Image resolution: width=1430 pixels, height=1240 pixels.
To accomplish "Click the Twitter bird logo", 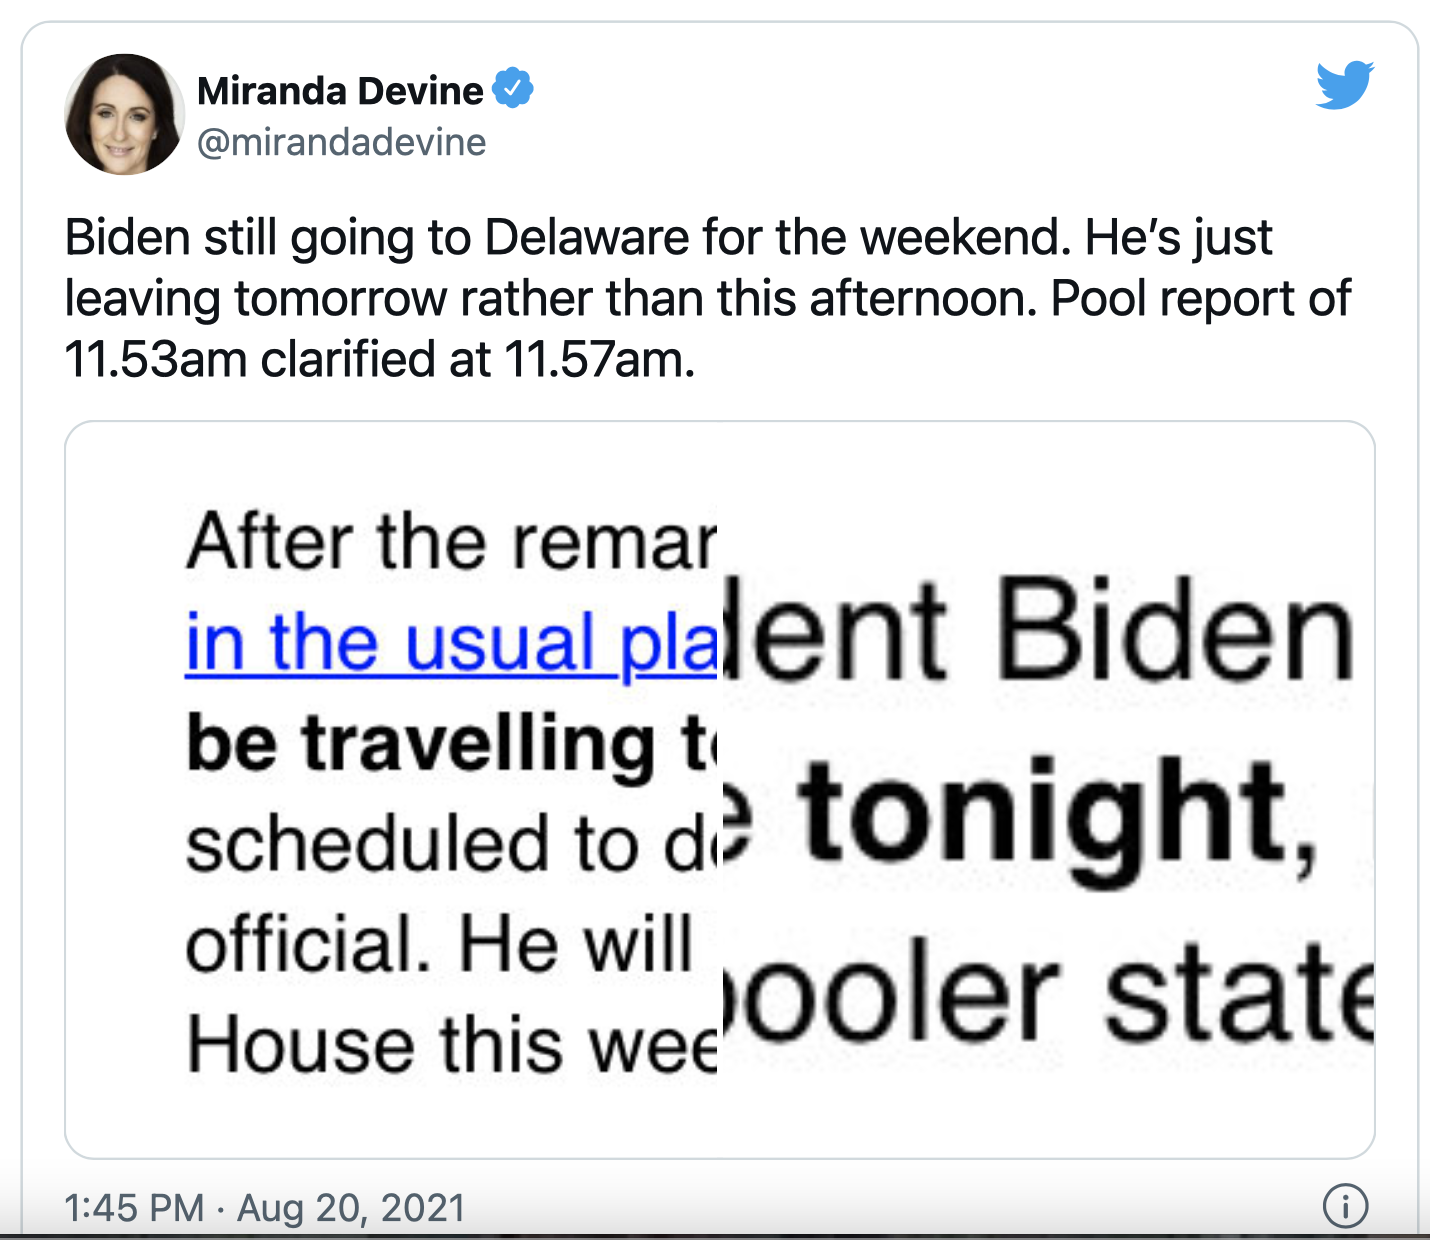I will tap(1345, 85).
